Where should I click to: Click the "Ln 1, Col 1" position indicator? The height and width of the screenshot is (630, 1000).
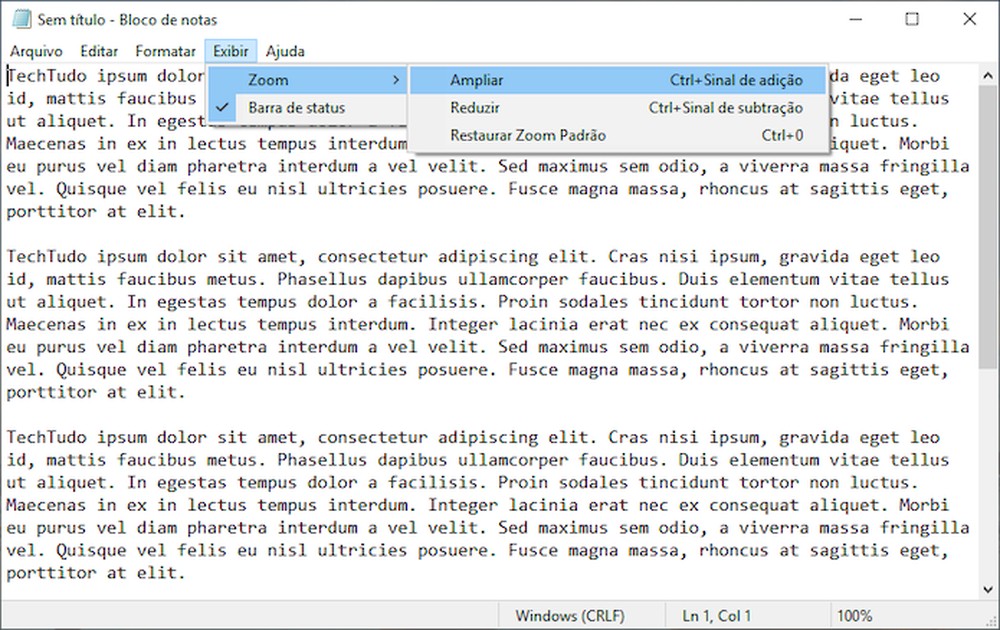coord(716,615)
